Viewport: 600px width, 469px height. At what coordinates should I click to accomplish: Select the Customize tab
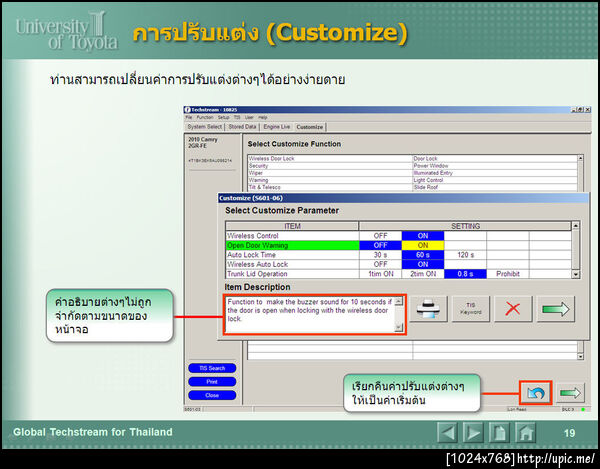pos(310,127)
